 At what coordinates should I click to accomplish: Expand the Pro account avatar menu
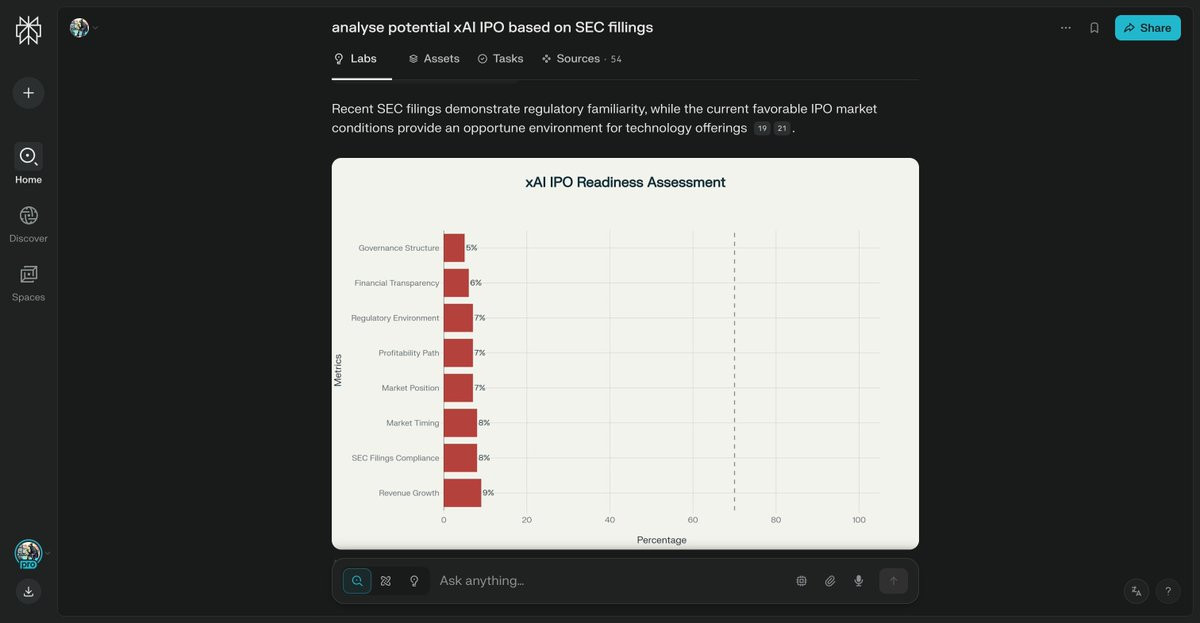(x=28, y=553)
